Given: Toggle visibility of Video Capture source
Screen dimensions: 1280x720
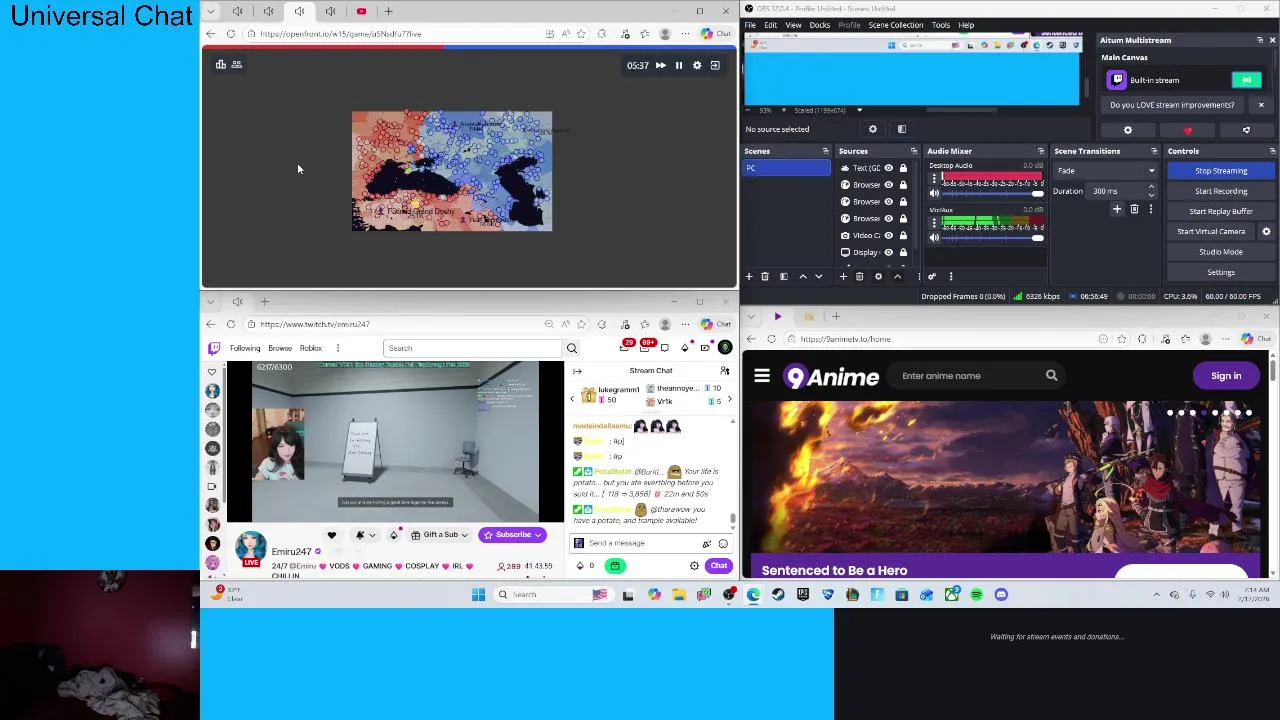Looking at the screenshot, I should point(888,235).
